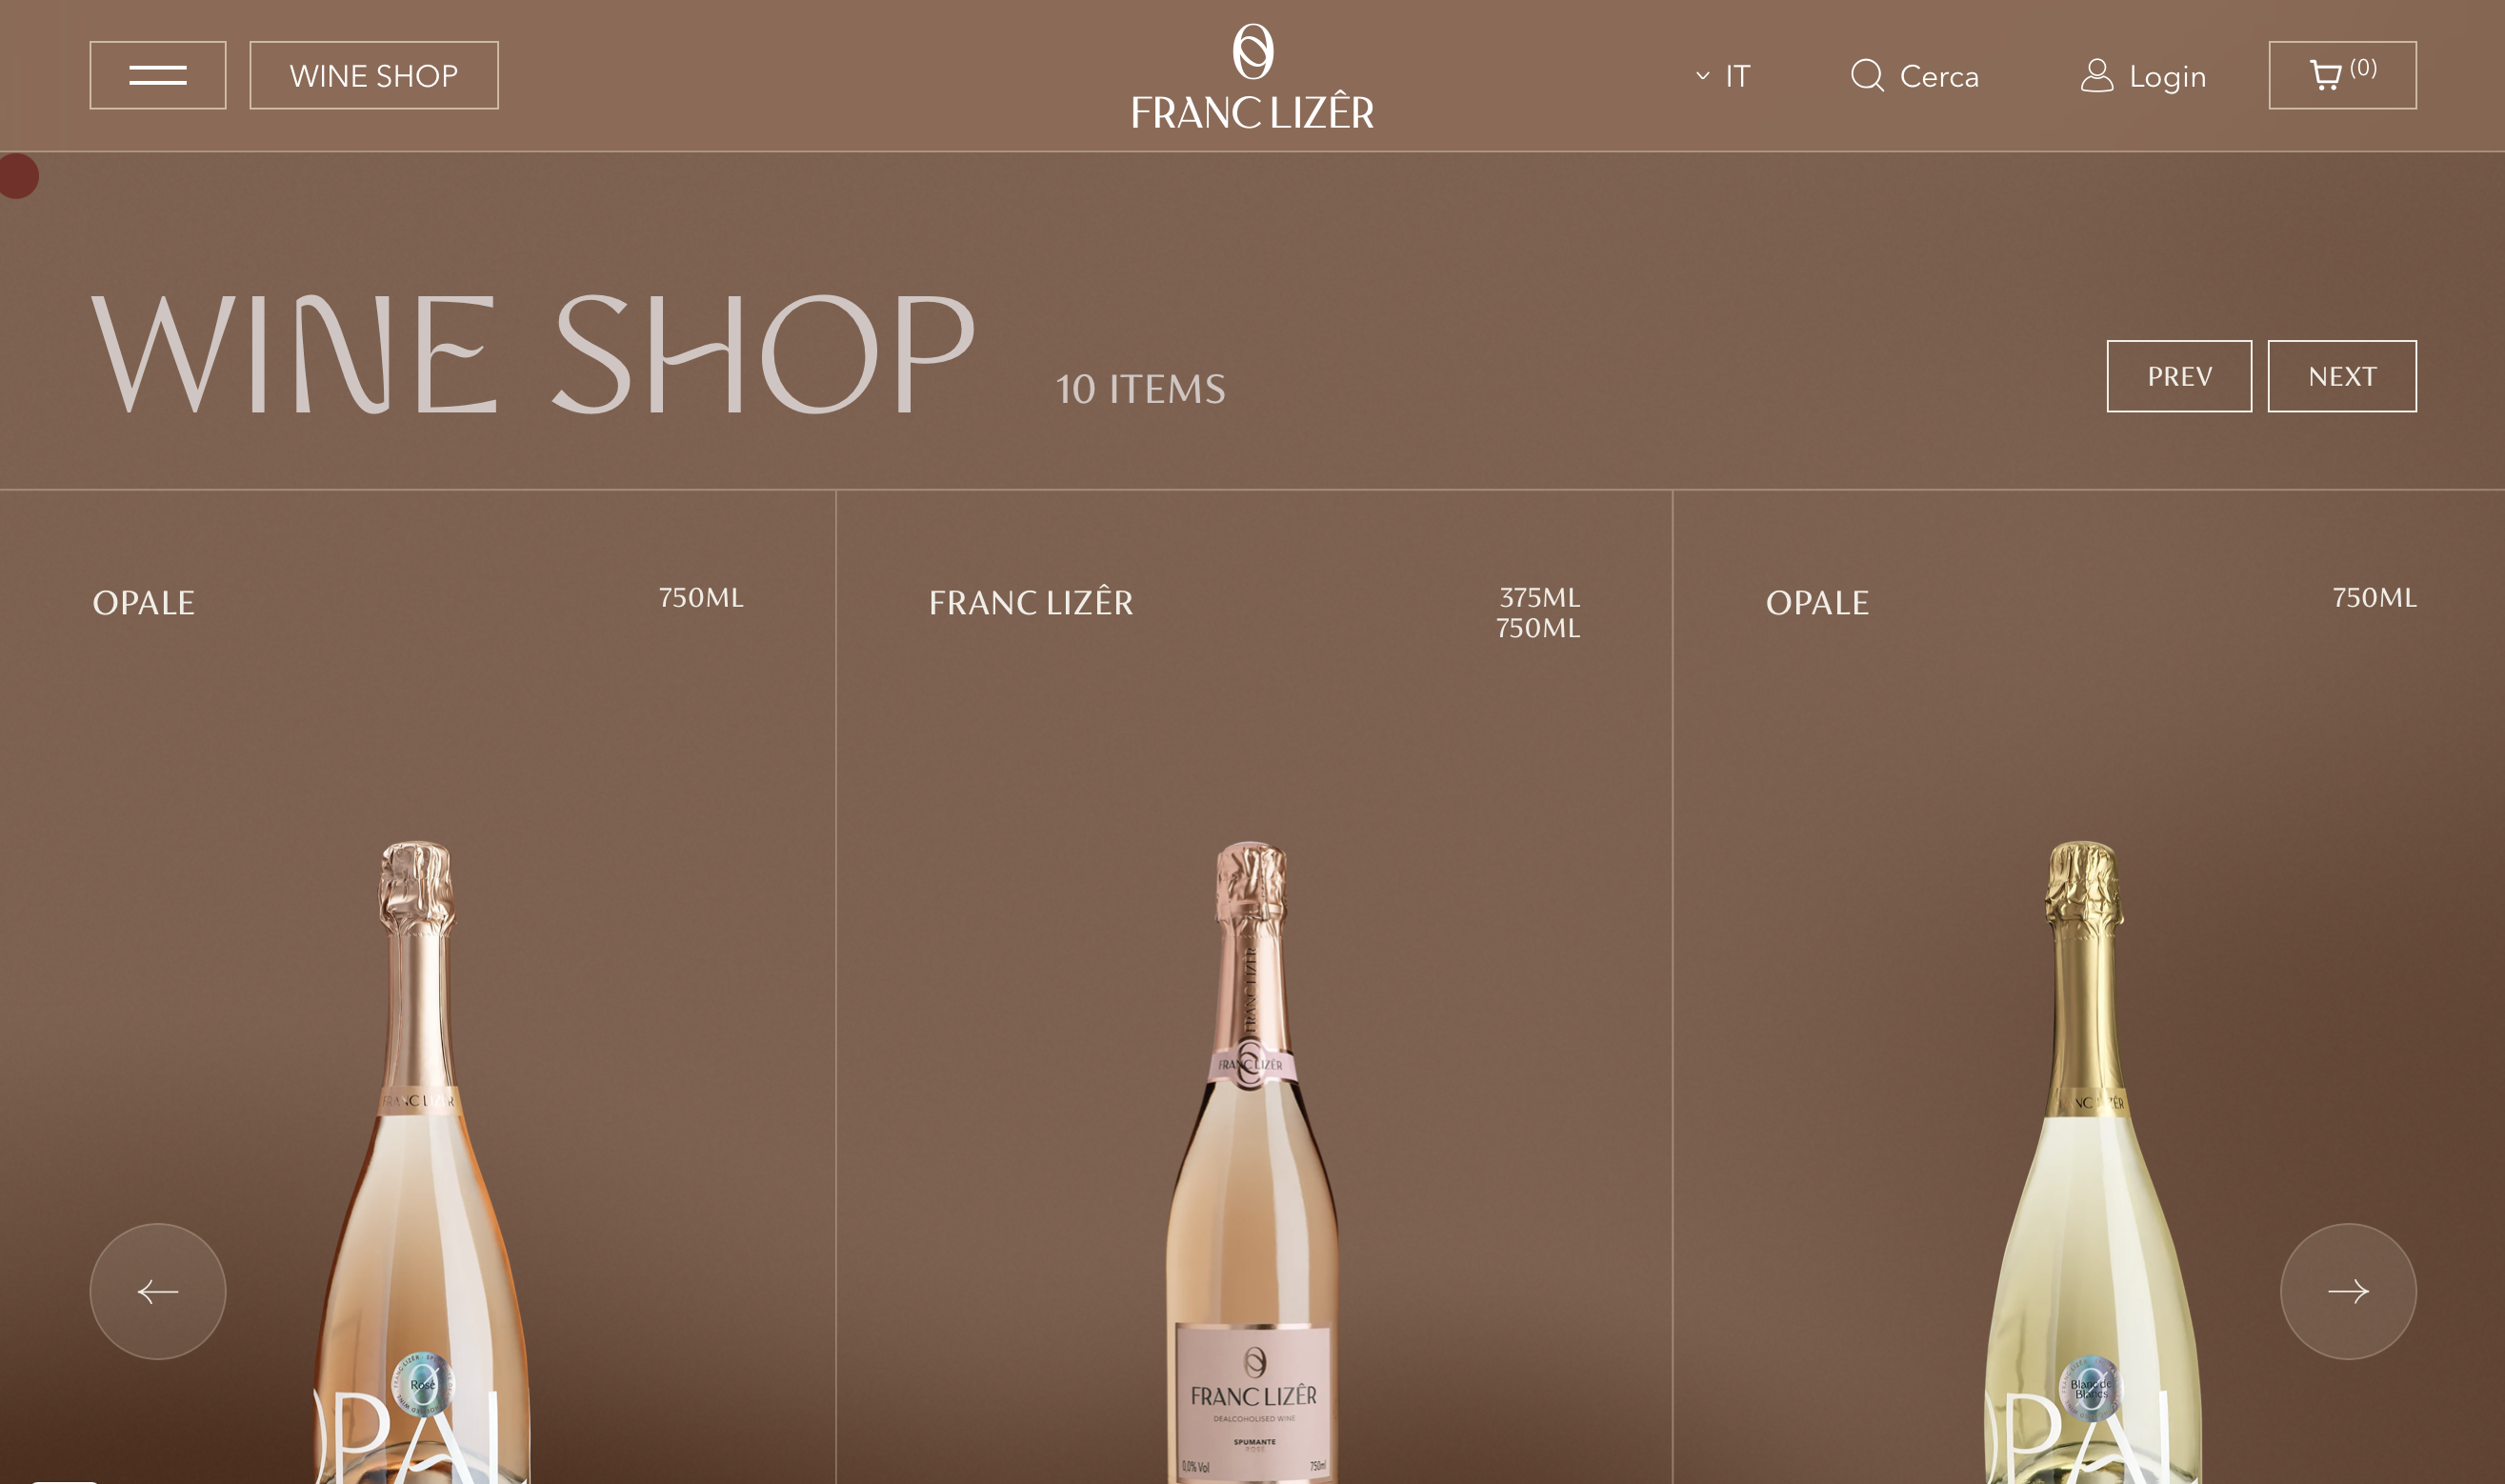Open the FRANC LIZÊR product title
2505x1484 pixels.
tap(1031, 601)
